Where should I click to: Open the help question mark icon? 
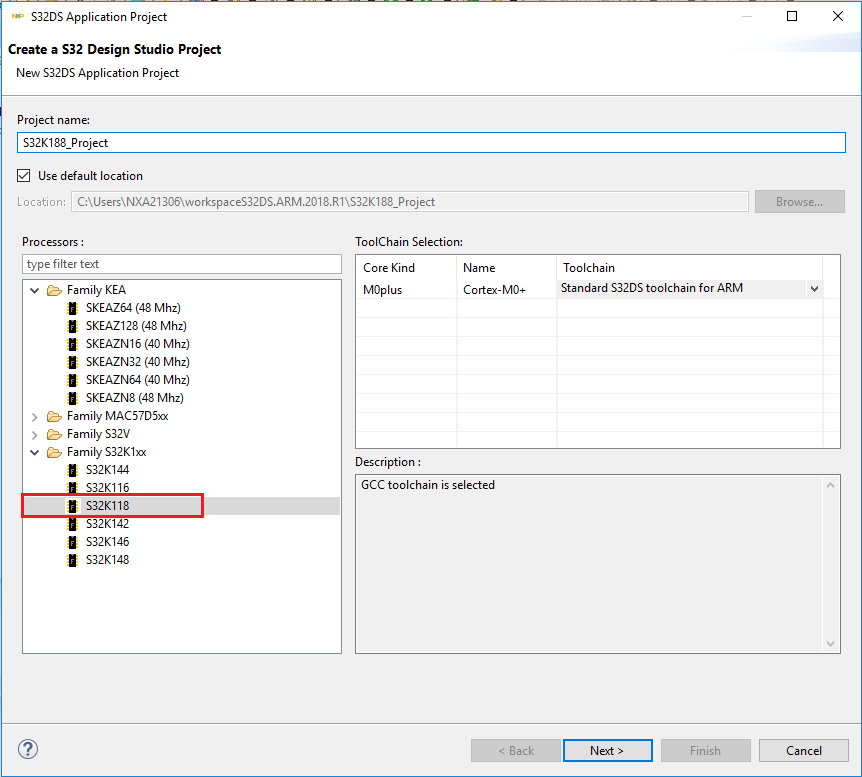(28, 749)
